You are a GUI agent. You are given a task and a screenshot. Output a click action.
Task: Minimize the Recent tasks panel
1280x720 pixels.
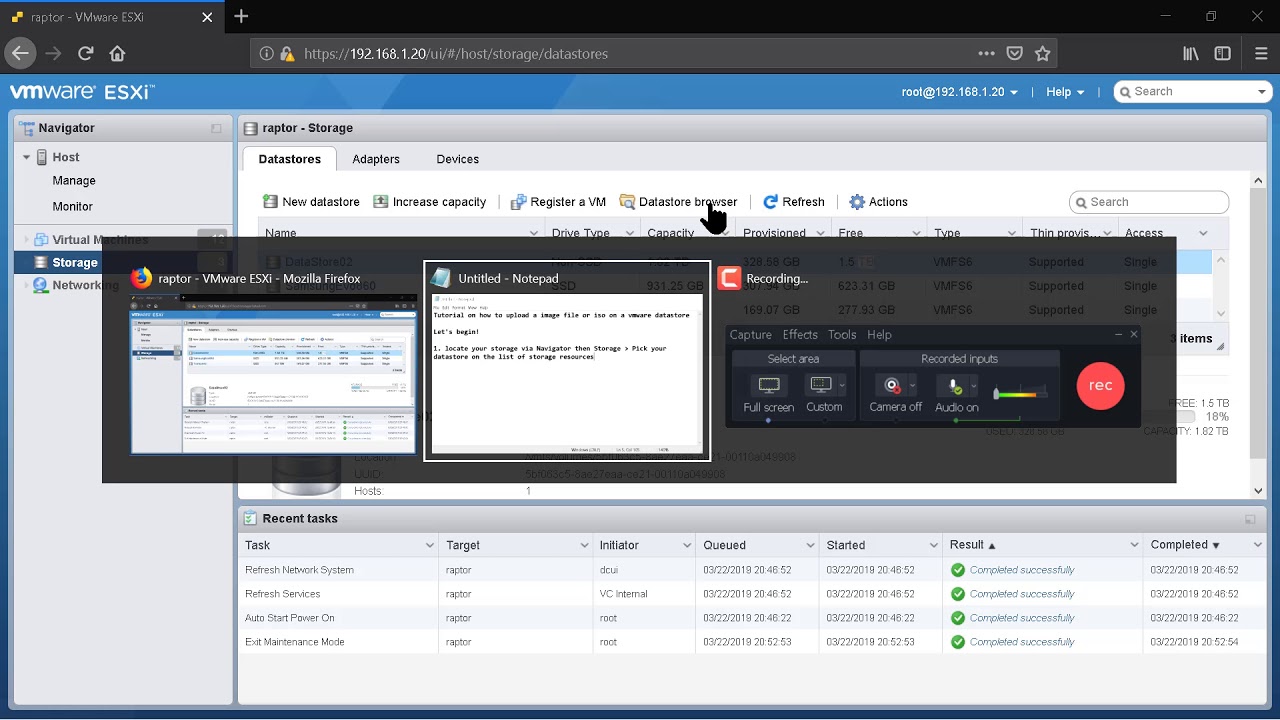click(1250, 519)
